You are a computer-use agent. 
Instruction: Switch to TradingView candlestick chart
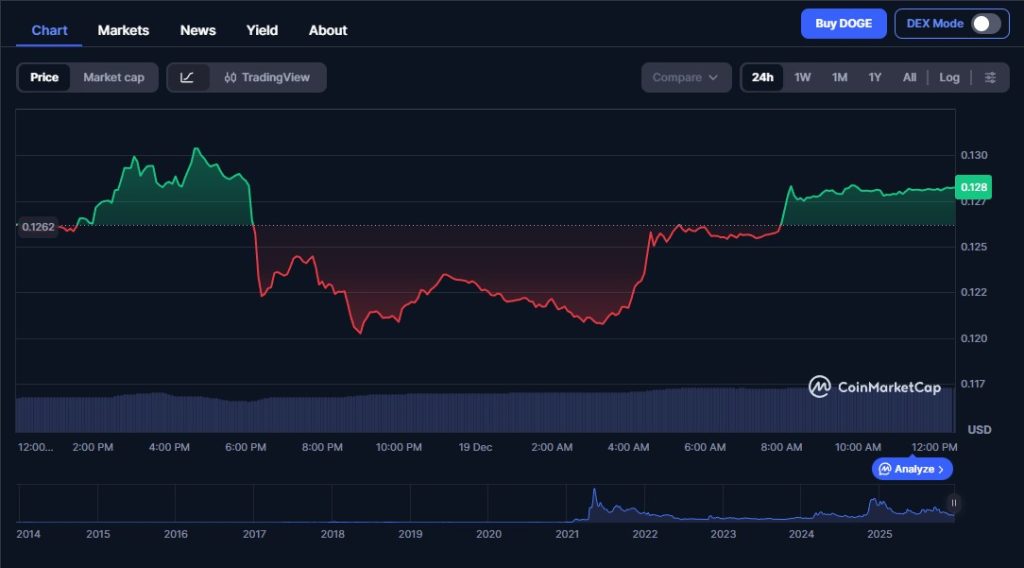[267, 77]
